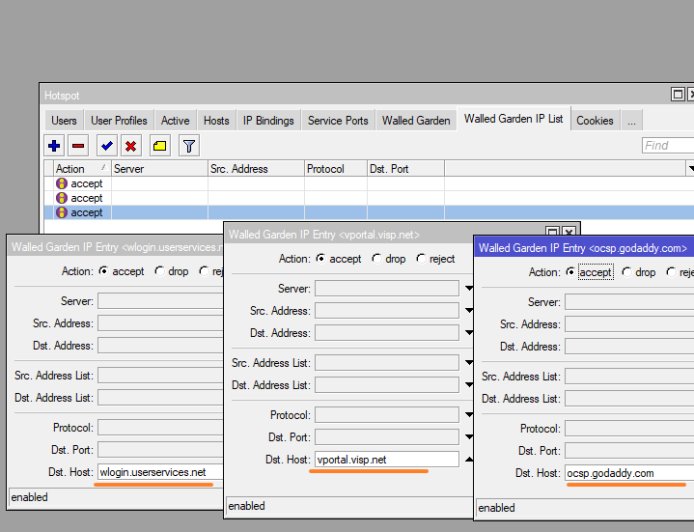Open the Service Ports tab

338,120
